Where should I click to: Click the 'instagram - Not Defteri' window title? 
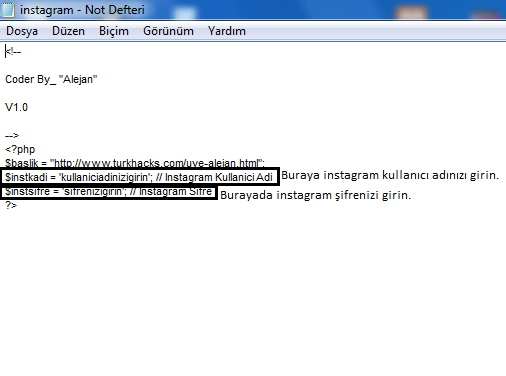point(82,10)
